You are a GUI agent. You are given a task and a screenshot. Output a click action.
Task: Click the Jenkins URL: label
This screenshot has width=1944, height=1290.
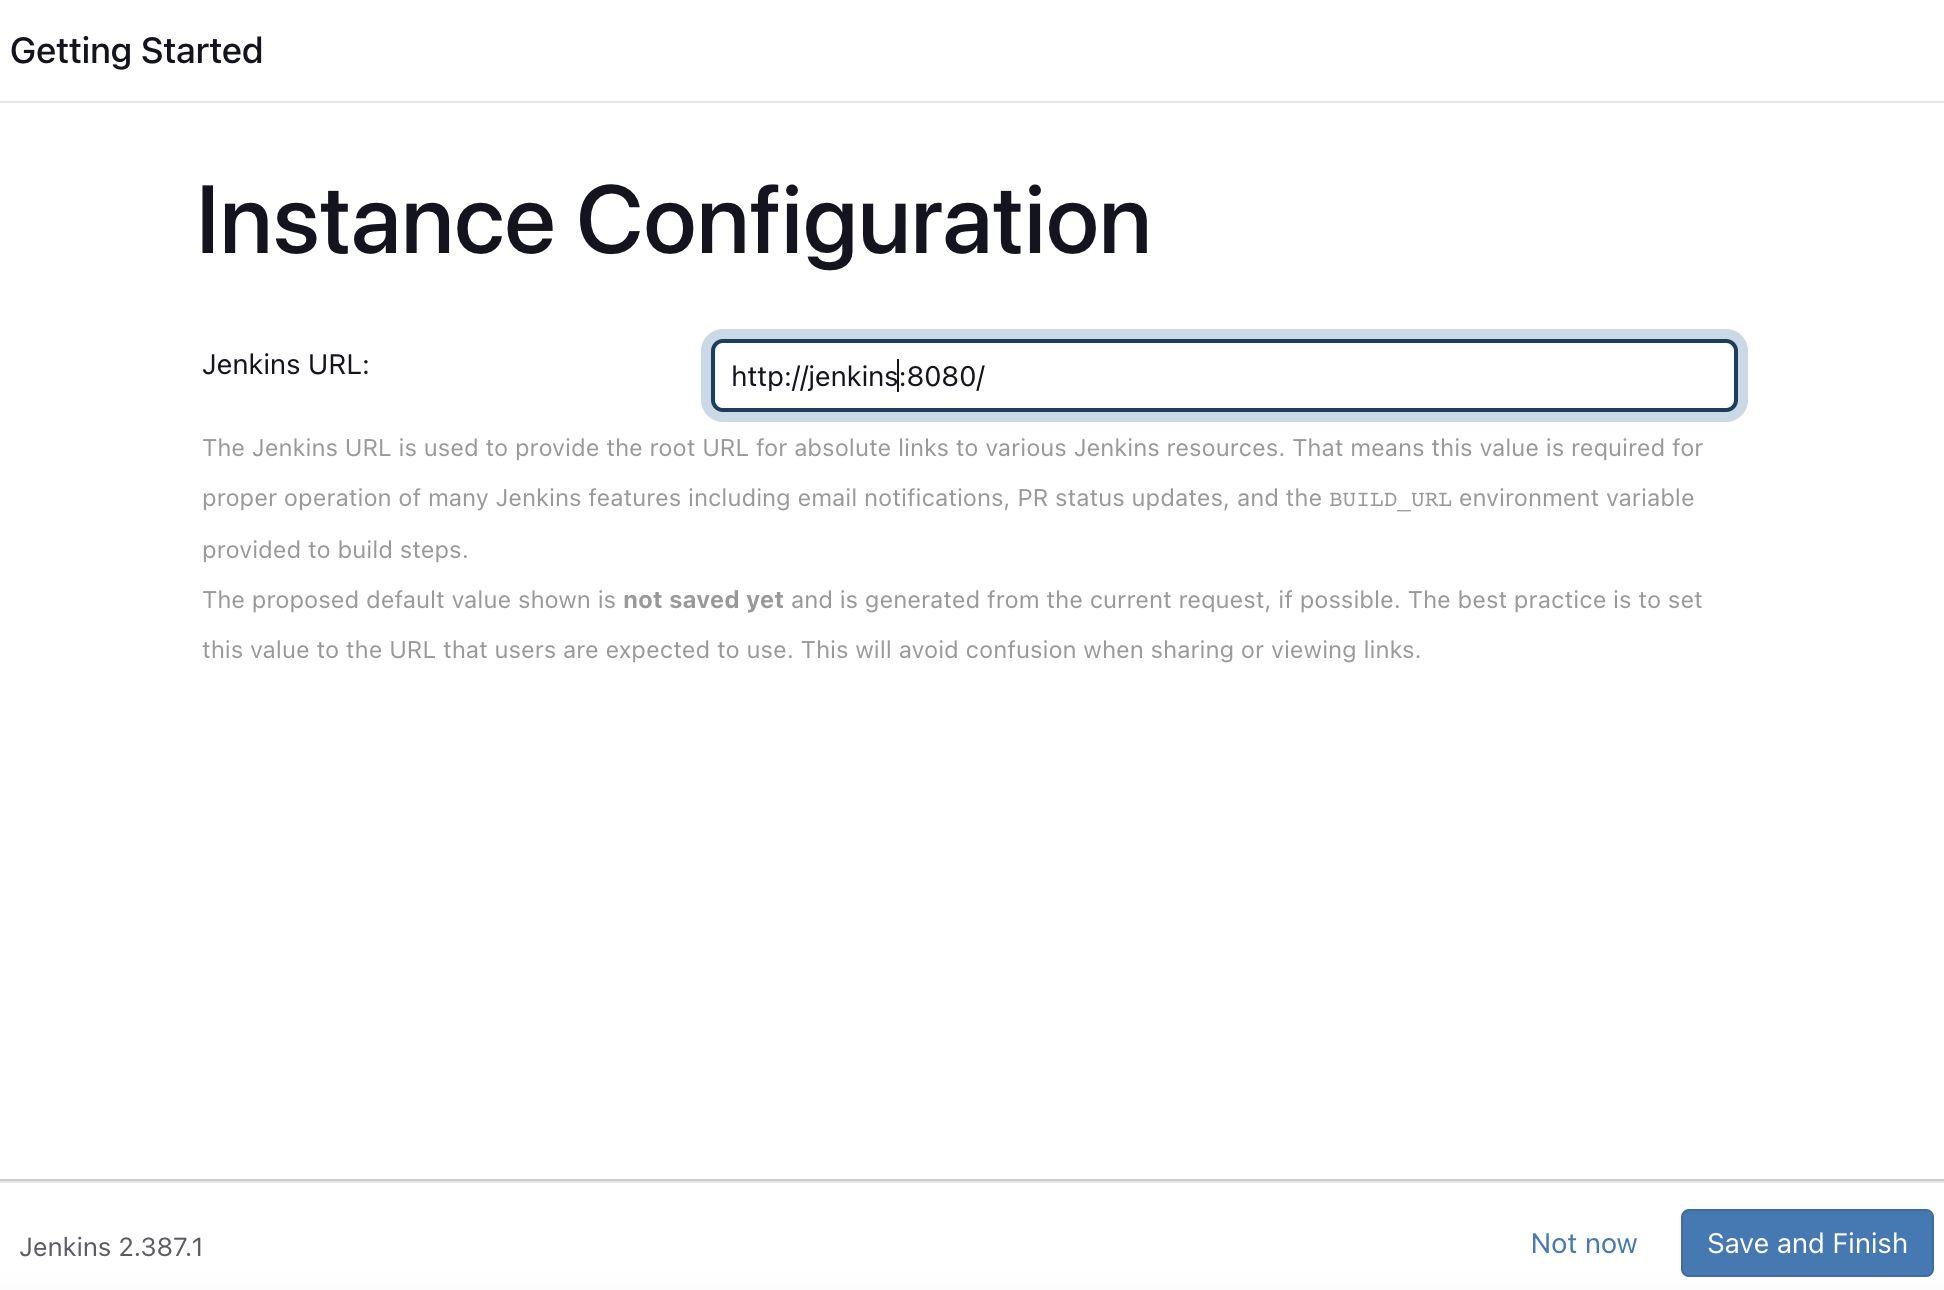286,365
